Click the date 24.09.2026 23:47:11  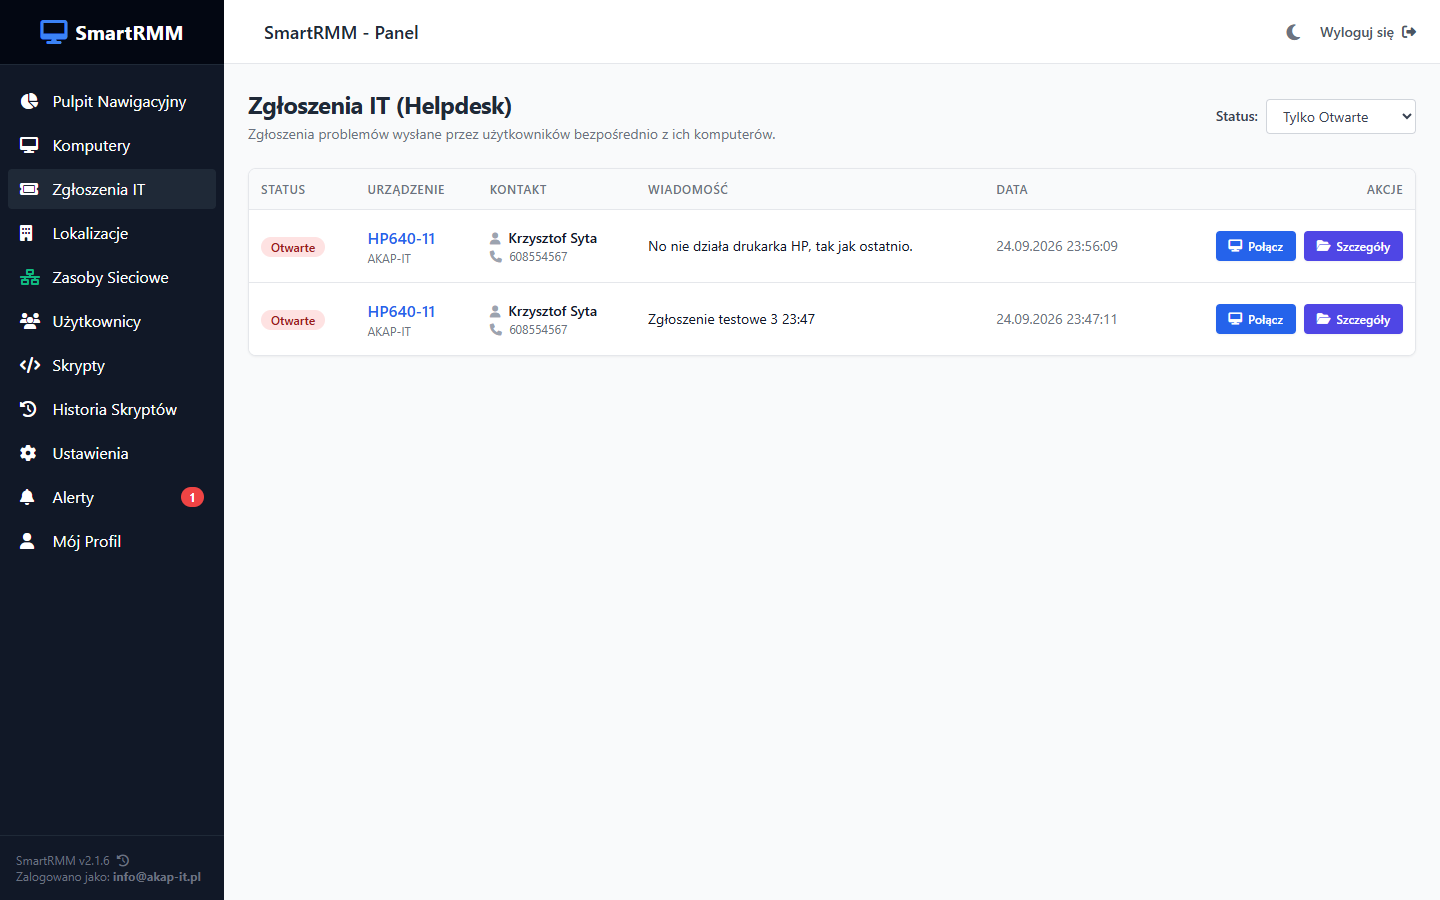pyautogui.click(x=1057, y=319)
